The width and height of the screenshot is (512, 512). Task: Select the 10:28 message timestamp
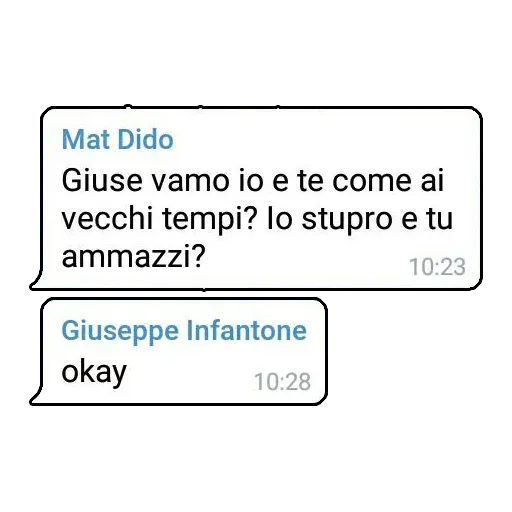point(282,382)
